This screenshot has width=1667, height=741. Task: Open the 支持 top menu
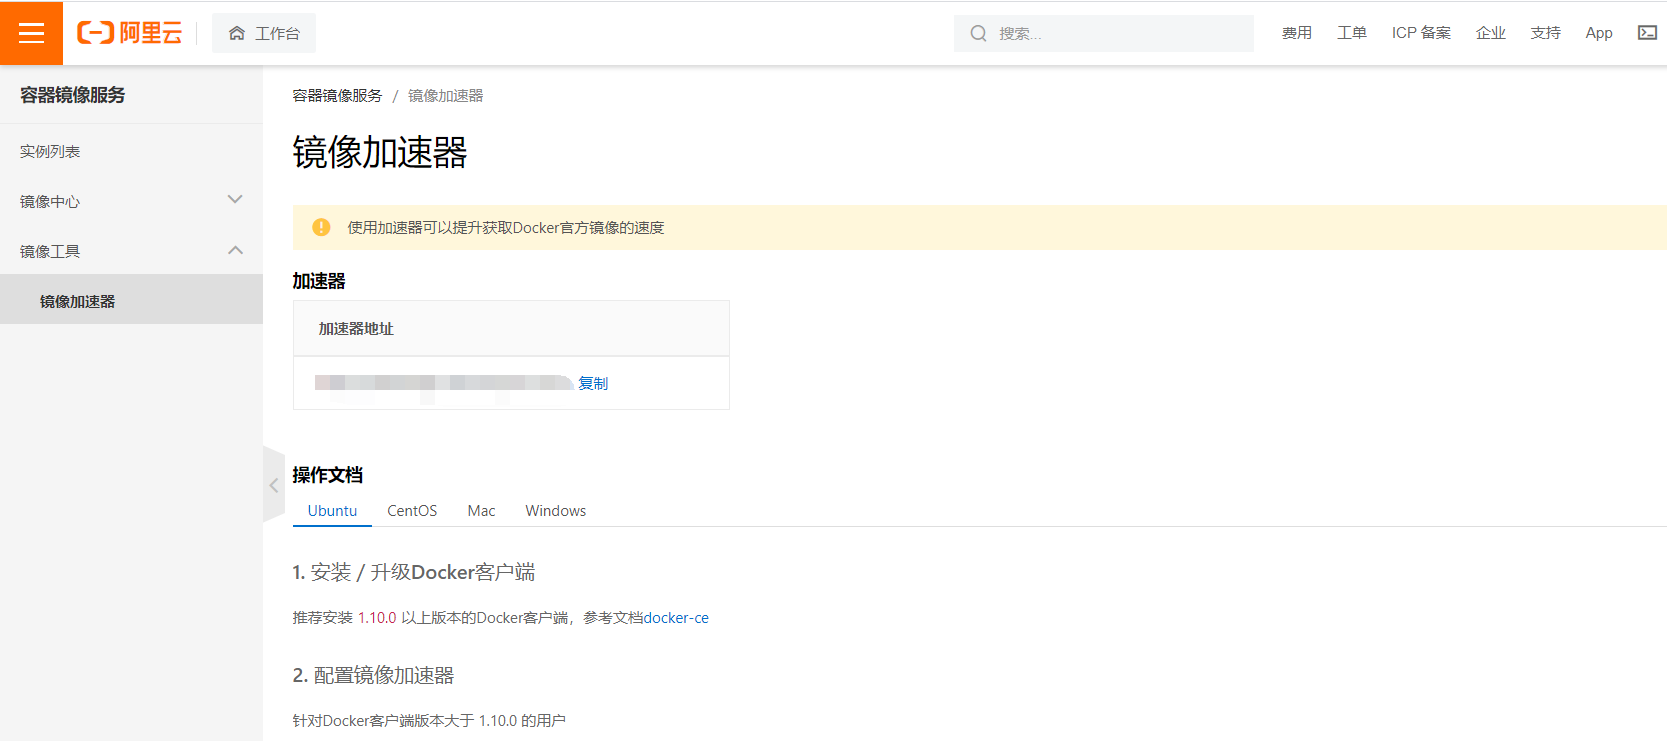[x=1546, y=33]
